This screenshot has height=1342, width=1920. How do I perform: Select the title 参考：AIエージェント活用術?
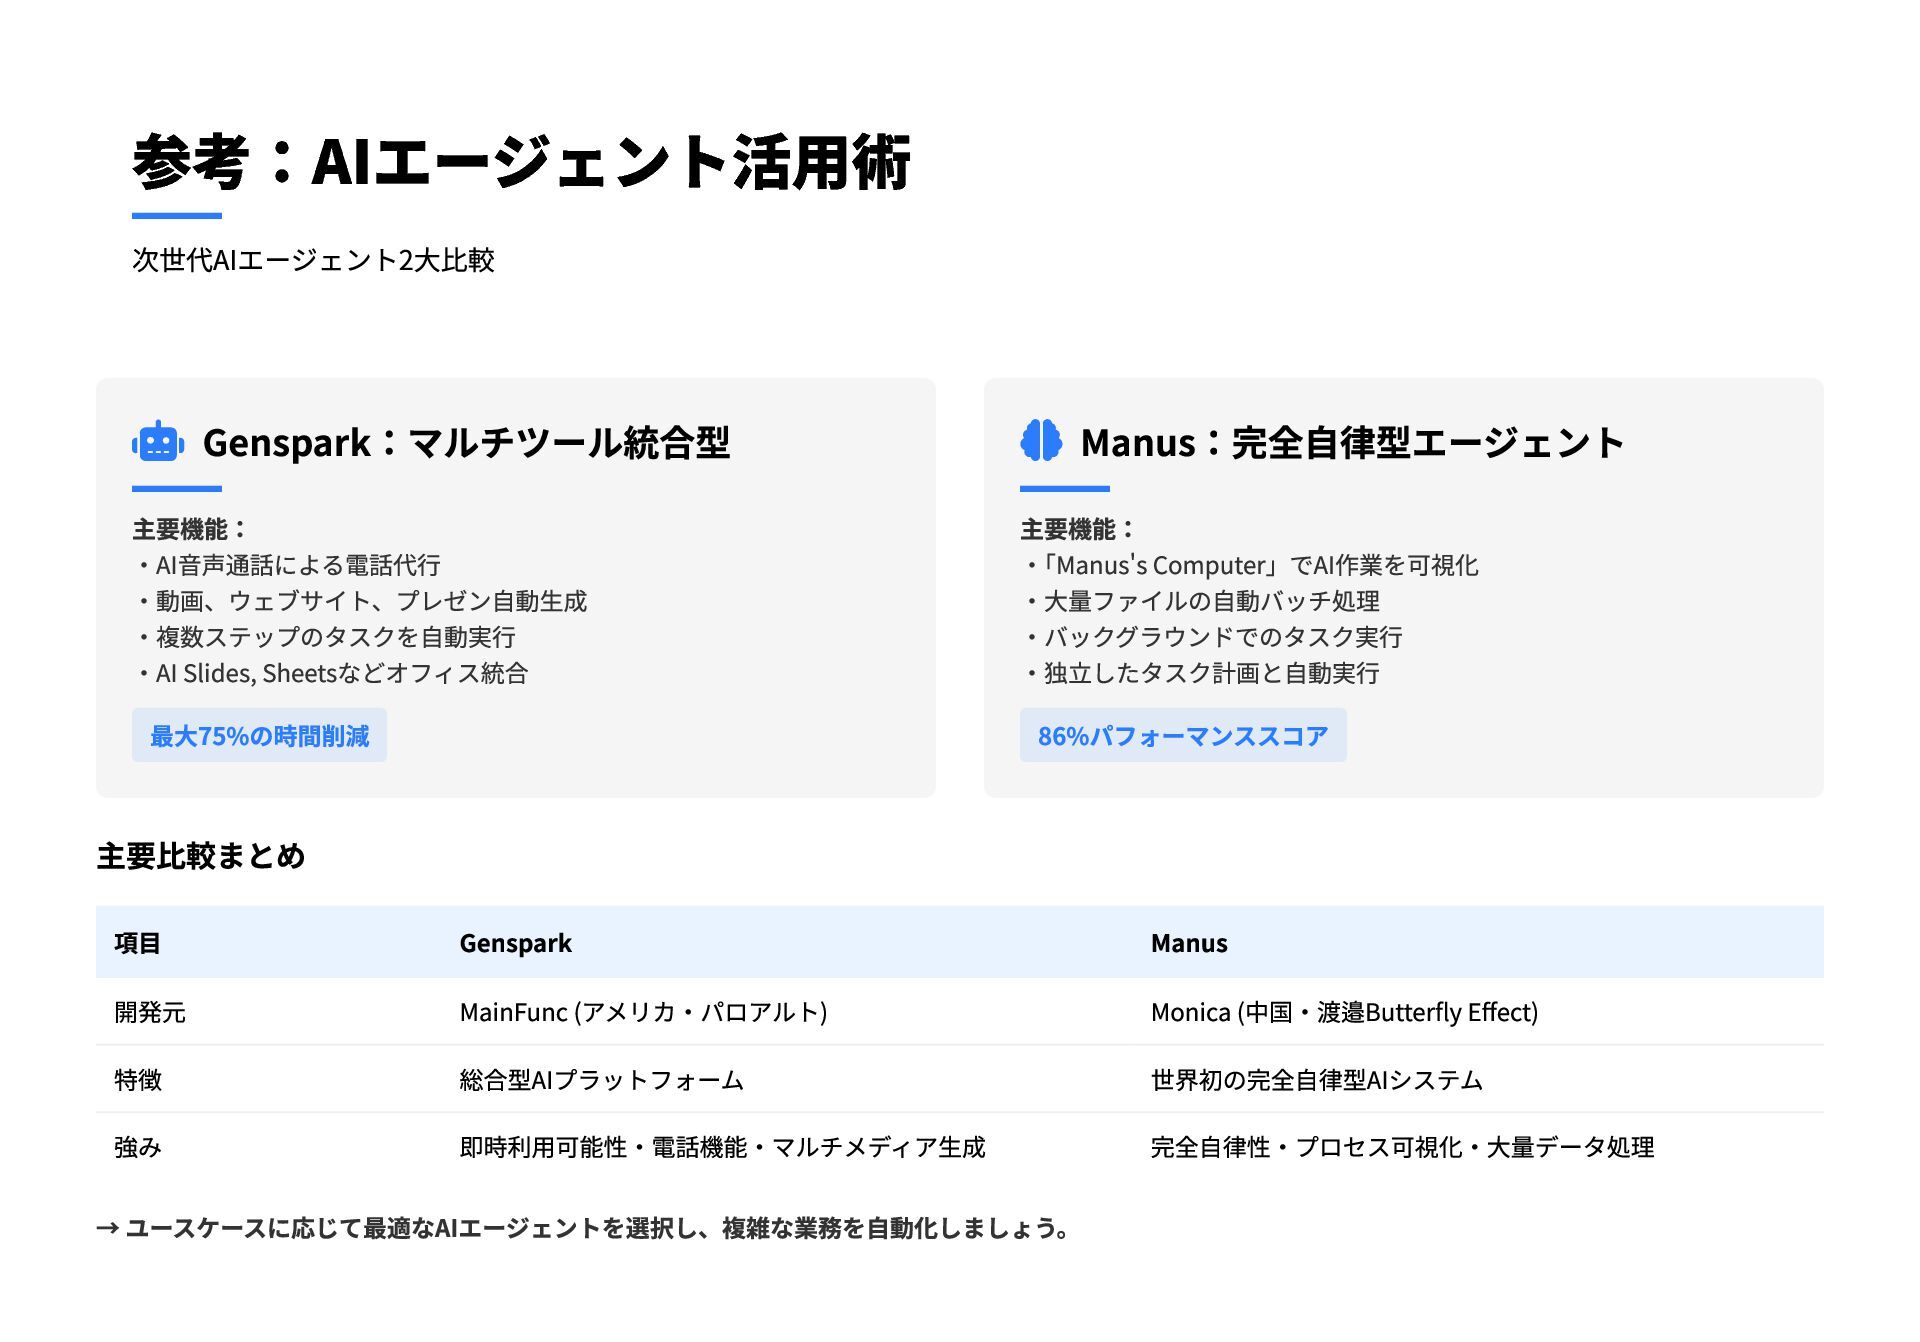pyautogui.click(x=521, y=162)
